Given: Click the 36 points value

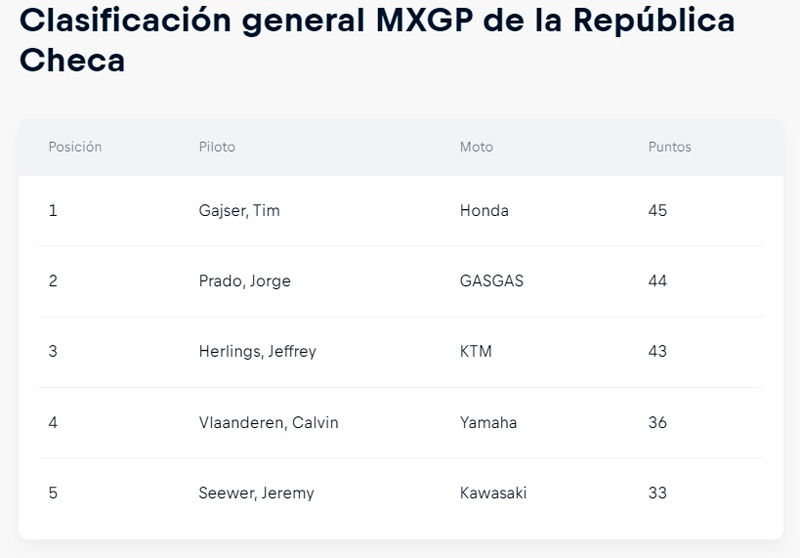Looking at the screenshot, I should [658, 422].
